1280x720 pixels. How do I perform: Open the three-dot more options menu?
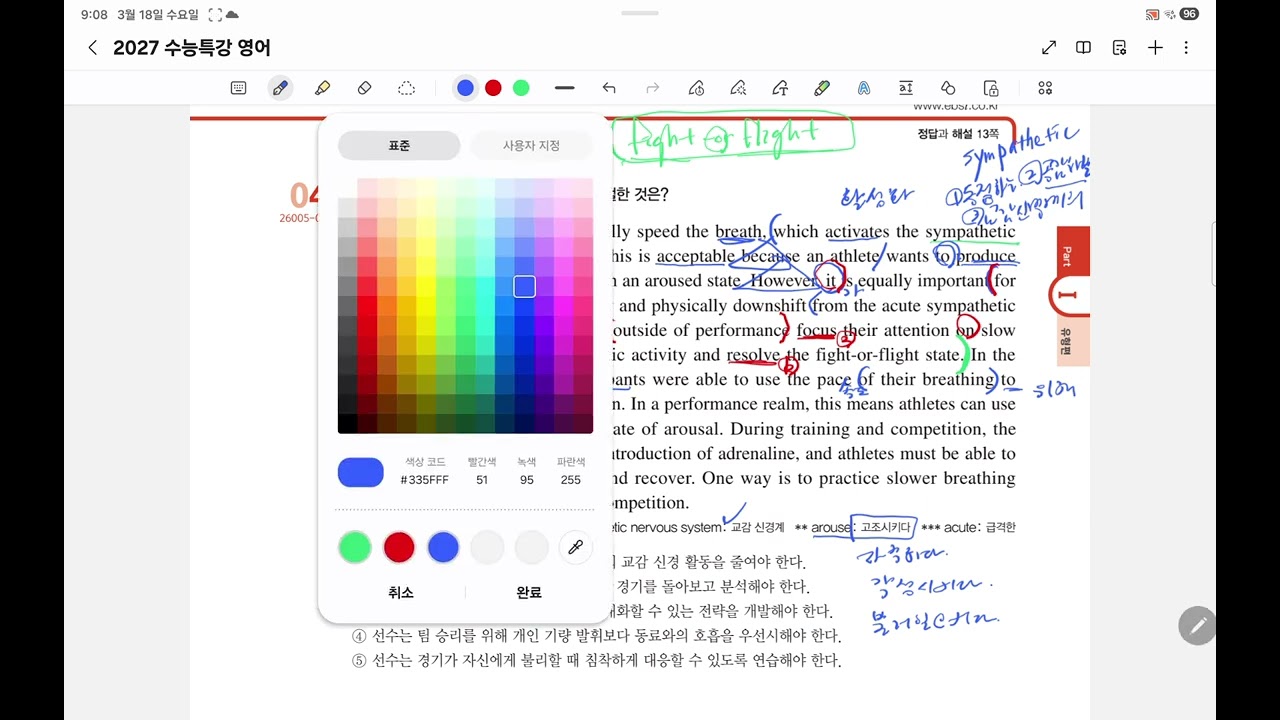[1186, 48]
